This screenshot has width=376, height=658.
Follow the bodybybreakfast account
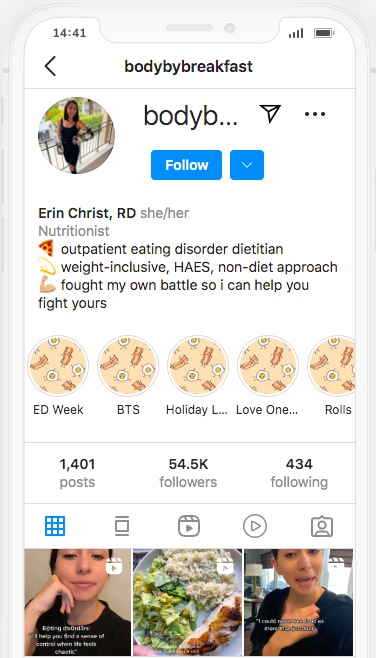186,165
